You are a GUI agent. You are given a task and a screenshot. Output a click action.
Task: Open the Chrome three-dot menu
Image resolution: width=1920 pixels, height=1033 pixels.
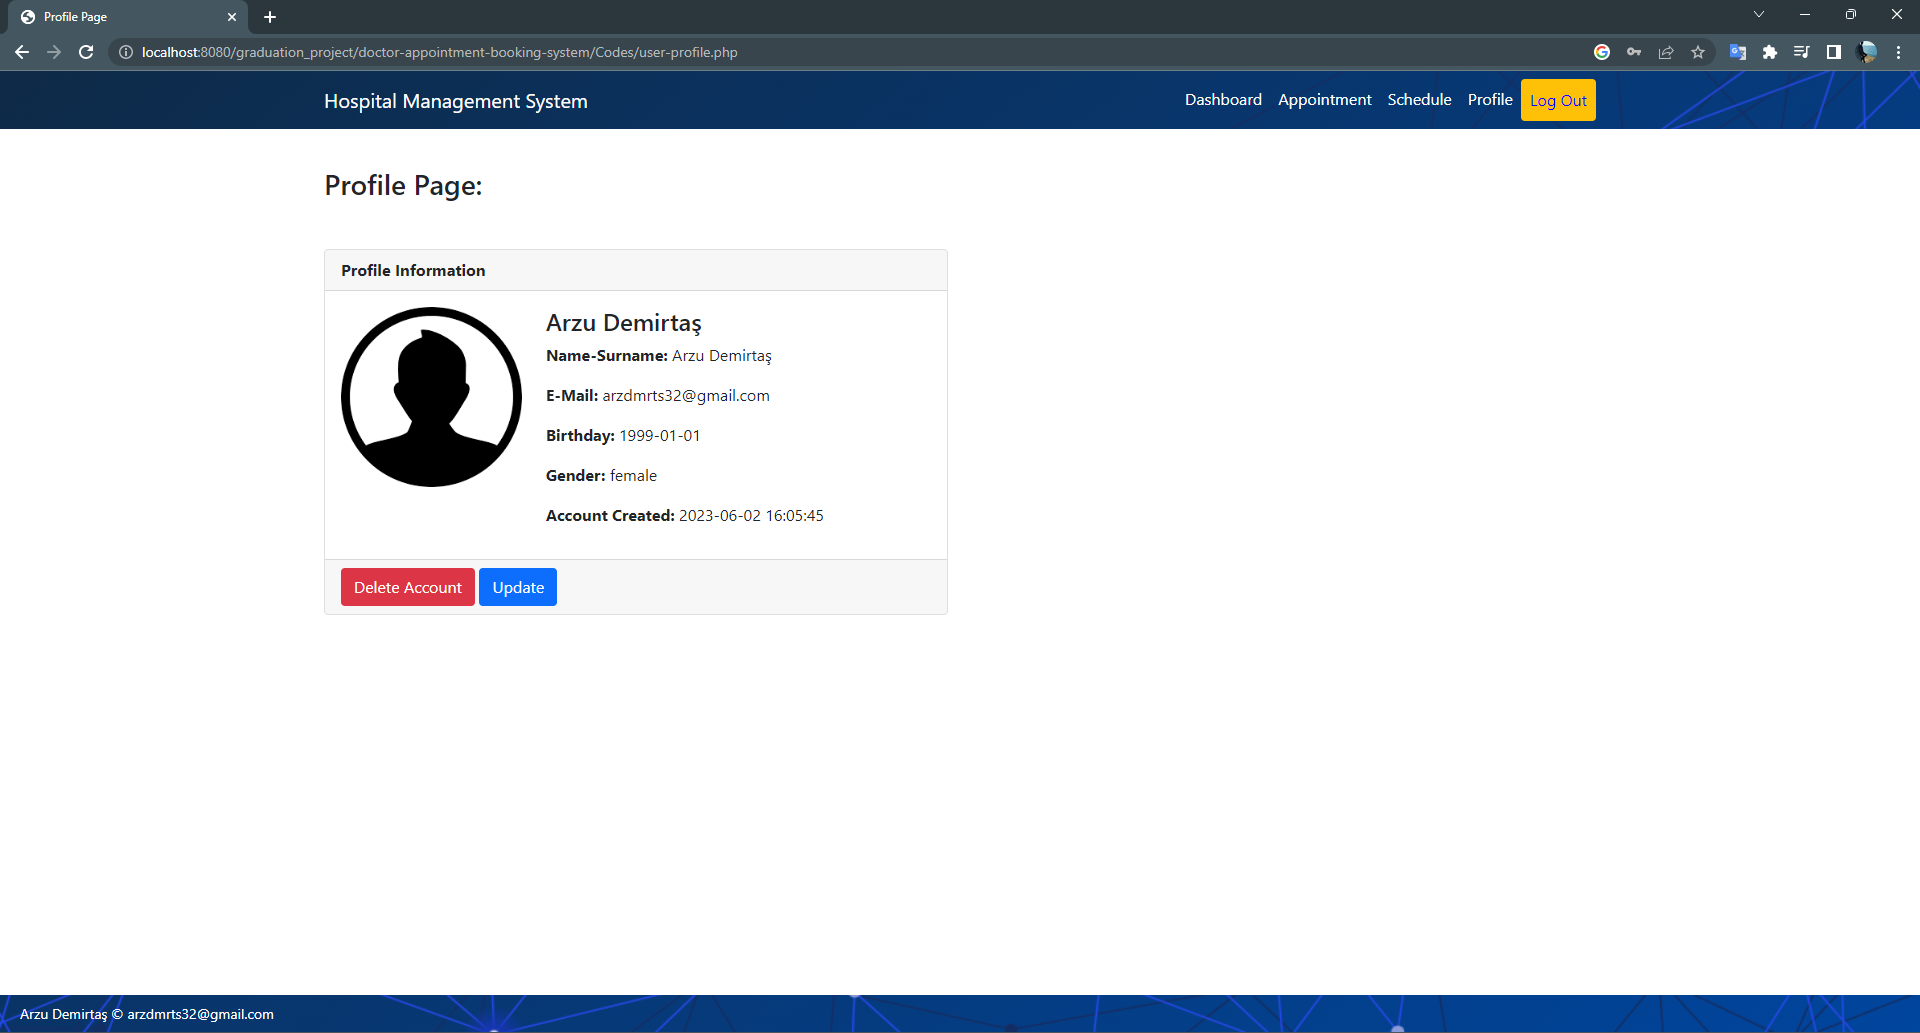1898,52
